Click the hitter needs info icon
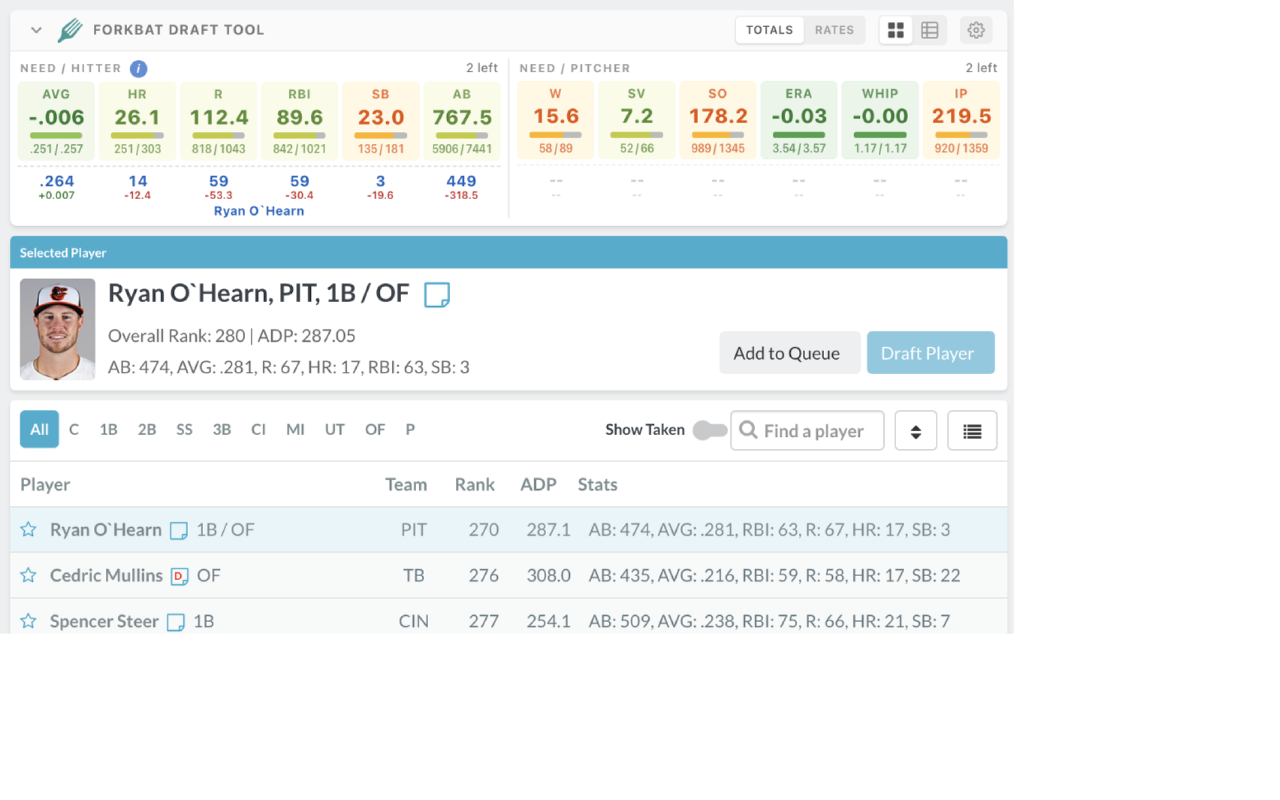Screen dimensions: 1280x800 [x=139, y=68]
